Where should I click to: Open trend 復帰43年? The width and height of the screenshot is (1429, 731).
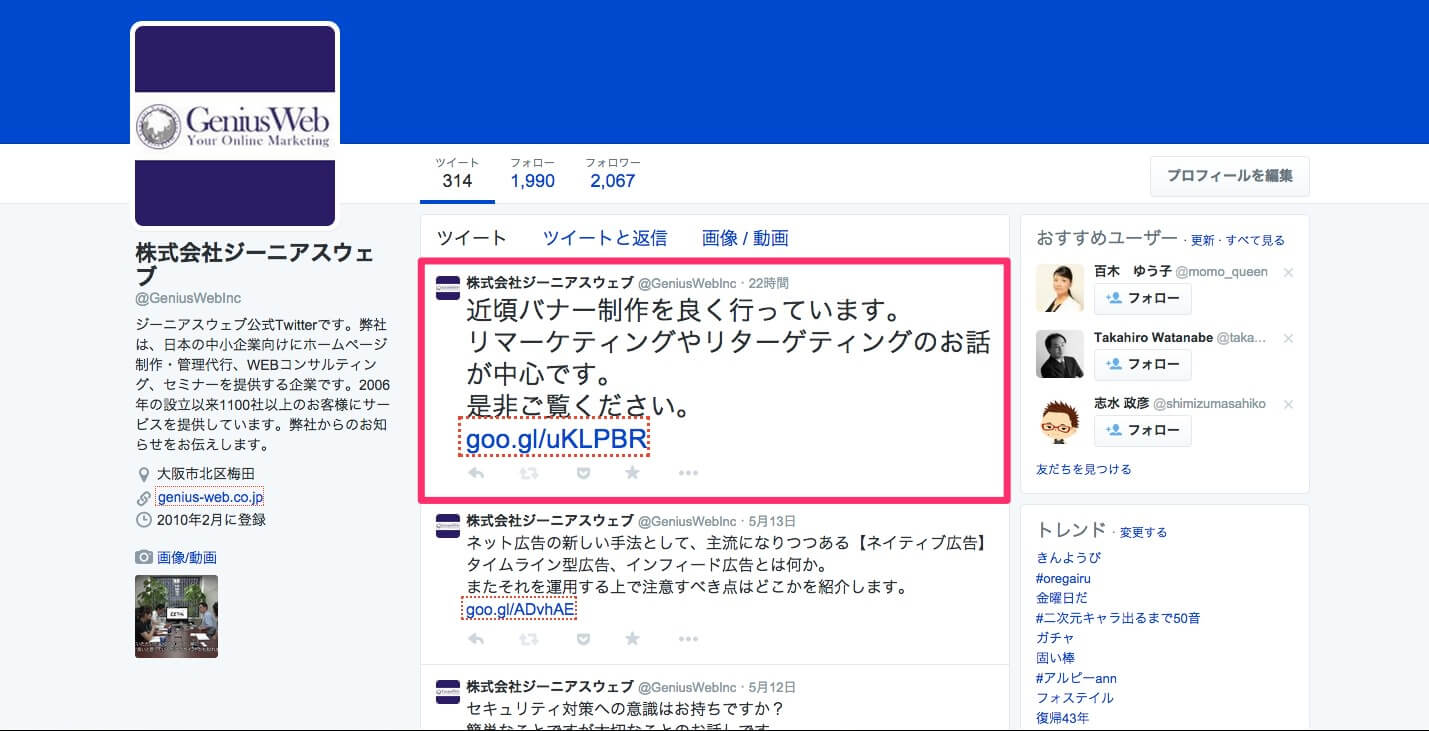pos(1063,718)
